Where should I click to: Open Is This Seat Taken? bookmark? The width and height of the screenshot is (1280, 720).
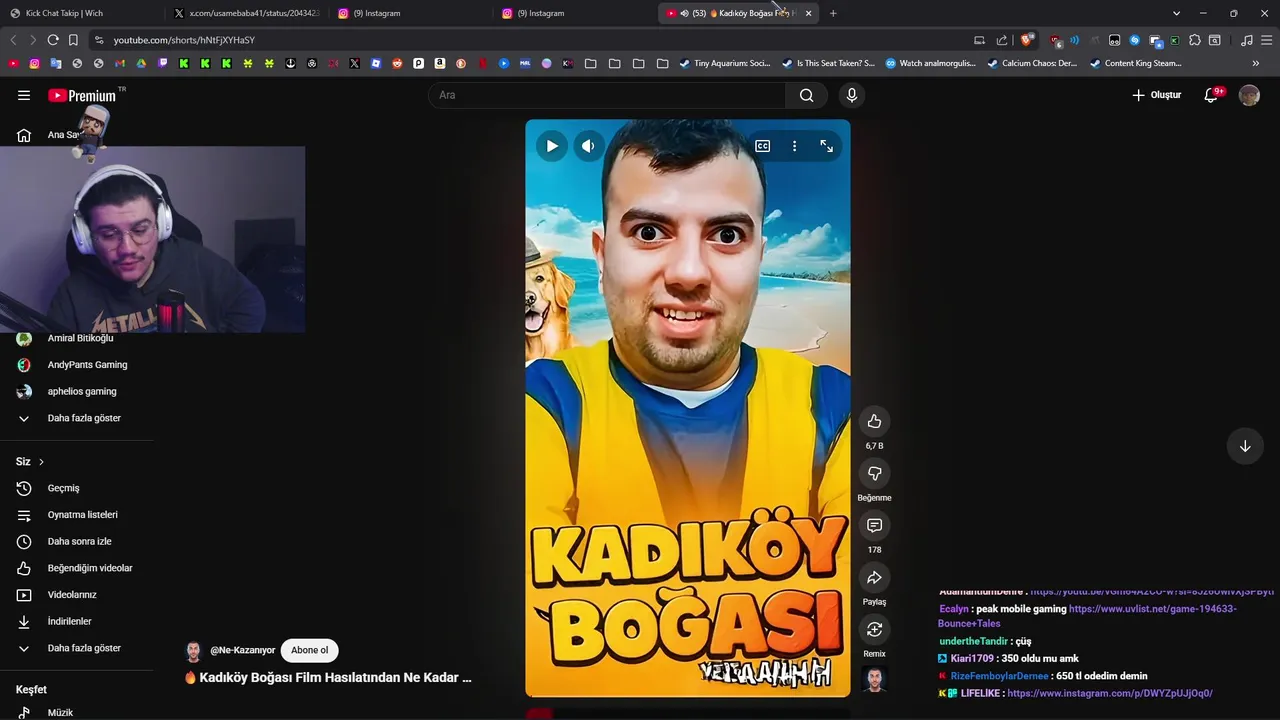coord(828,63)
